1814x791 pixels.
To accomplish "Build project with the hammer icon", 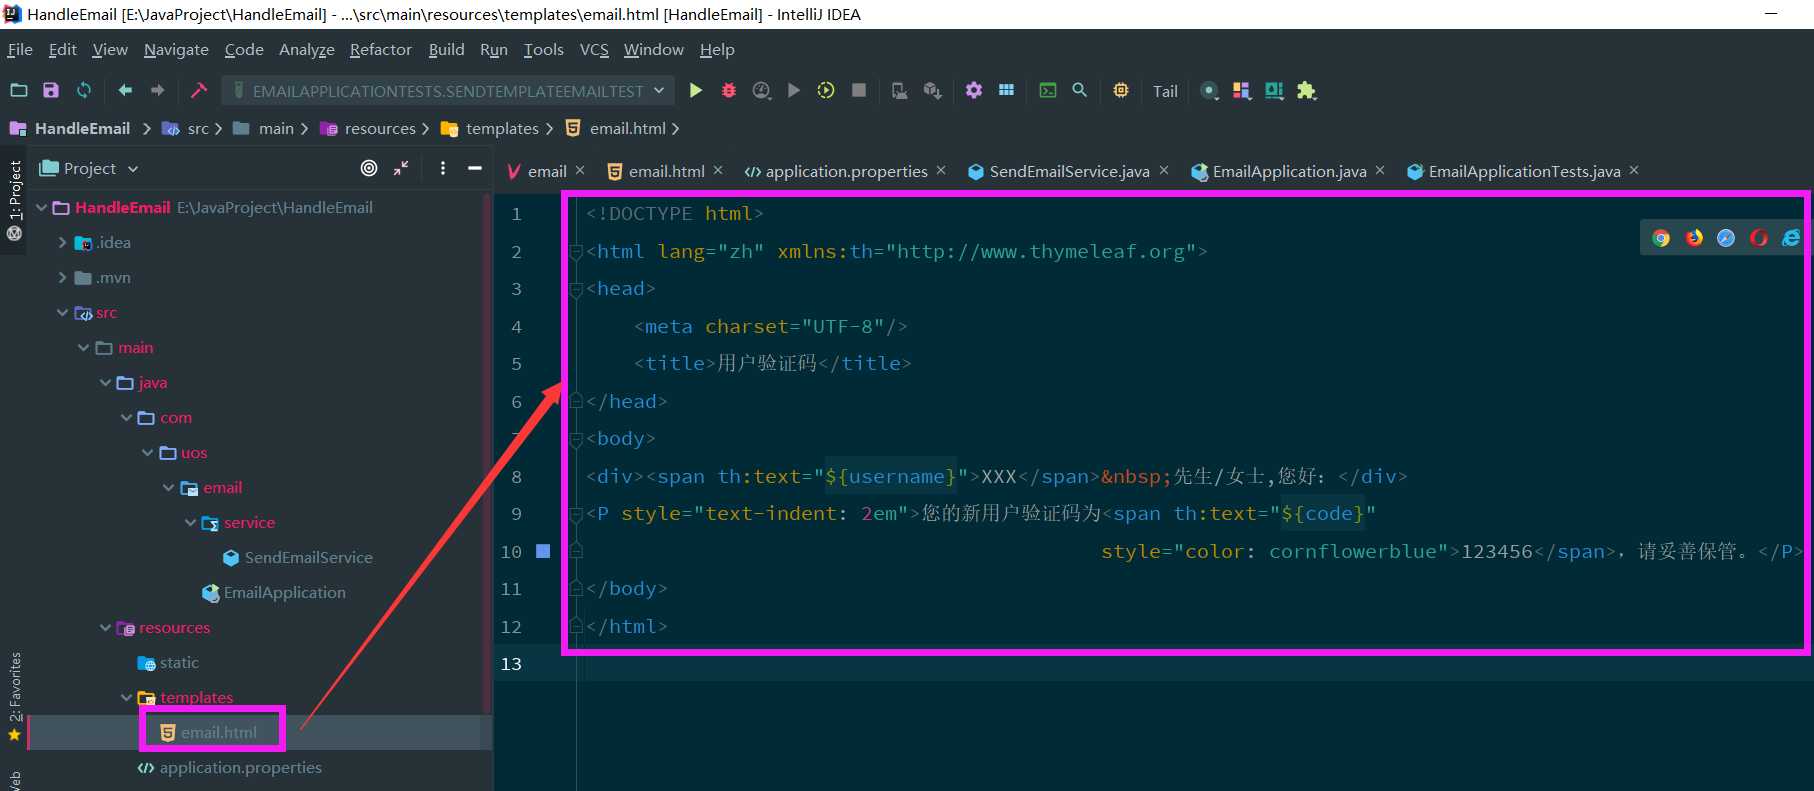I will point(199,90).
